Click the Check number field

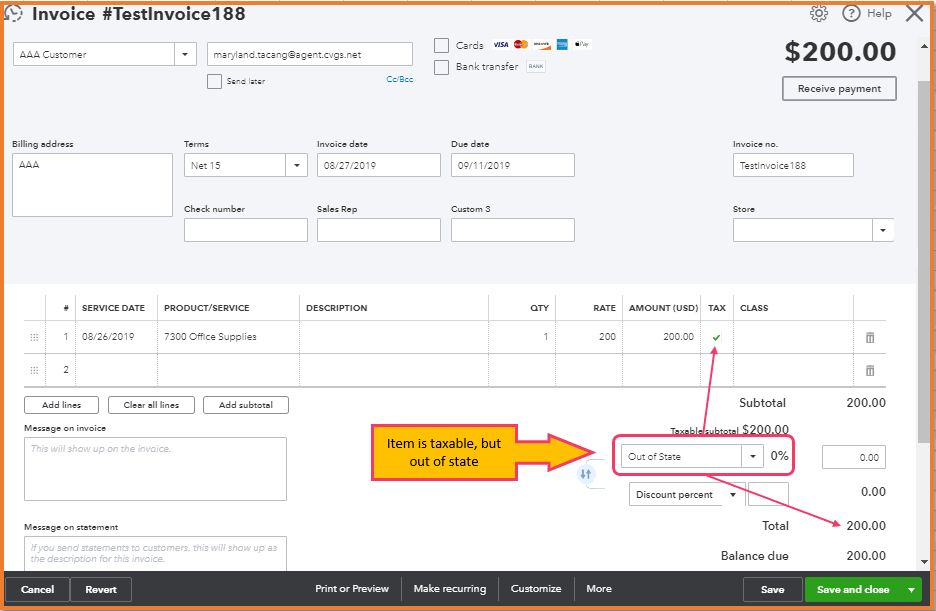coord(246,230)
